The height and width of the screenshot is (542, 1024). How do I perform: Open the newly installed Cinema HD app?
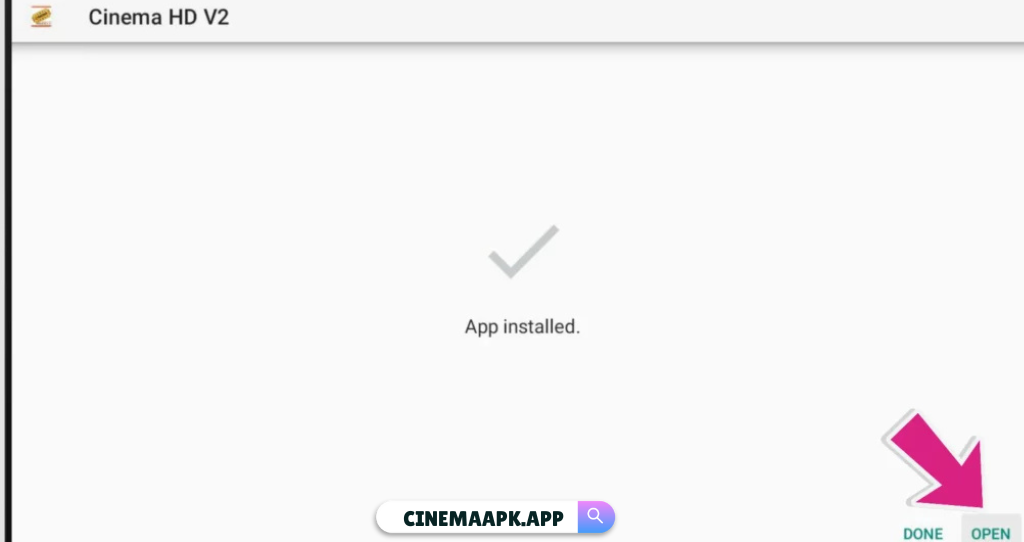pyautogui.click(x=991, y=533)
